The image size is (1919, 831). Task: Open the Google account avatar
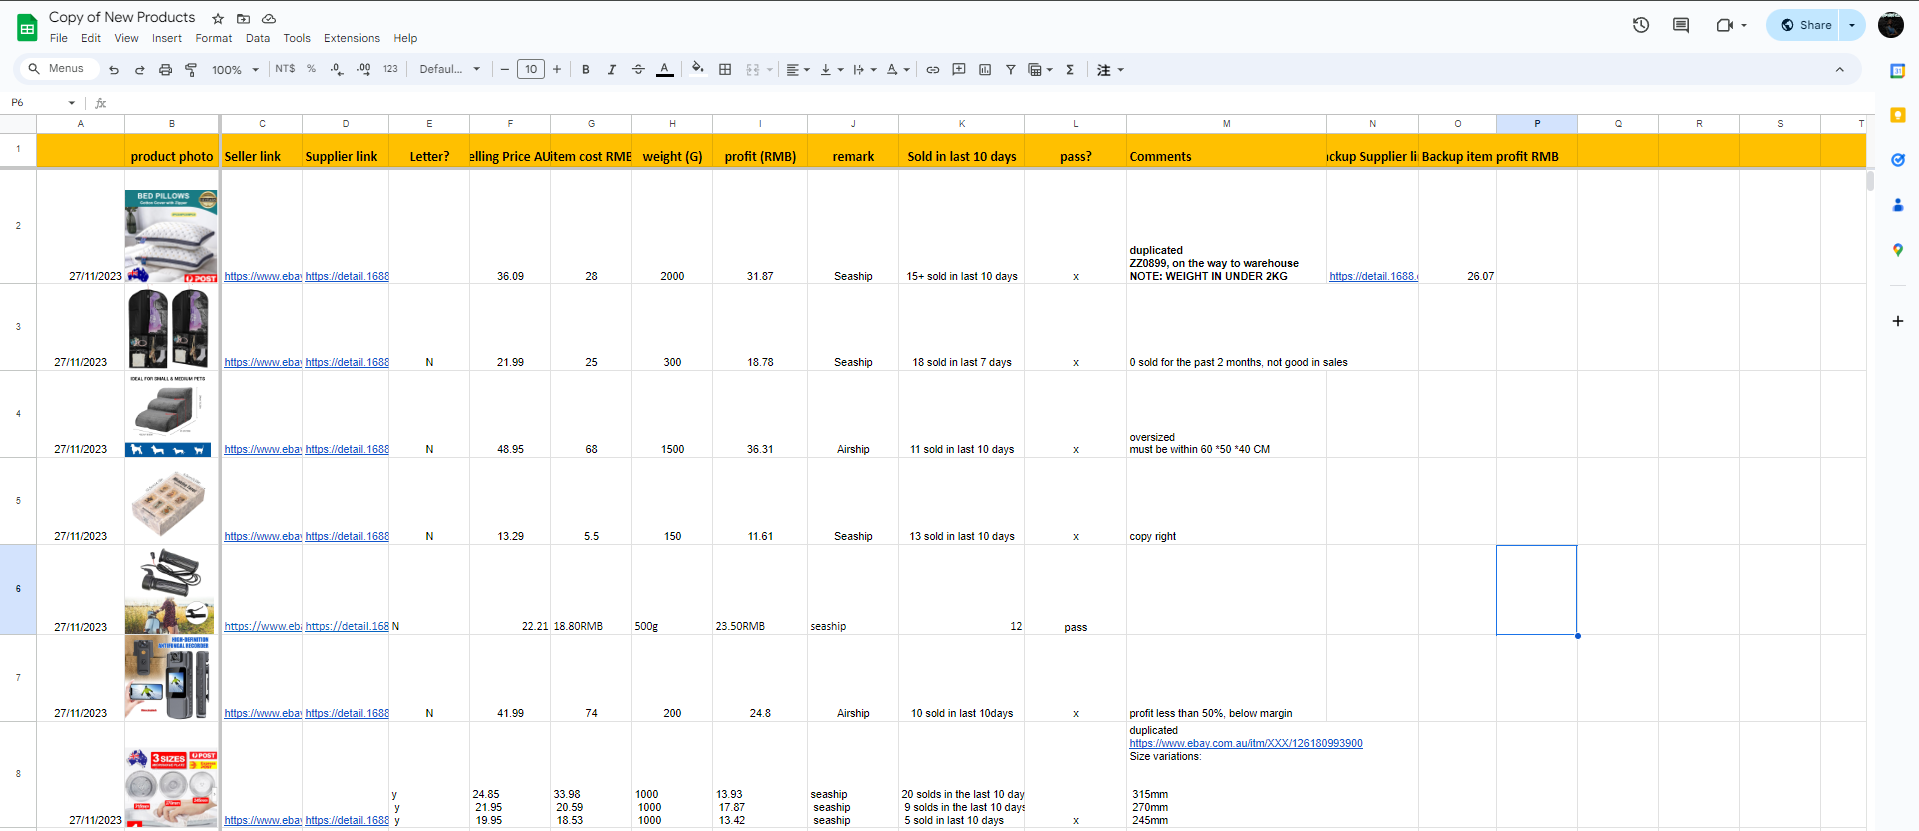(1891, 25)
